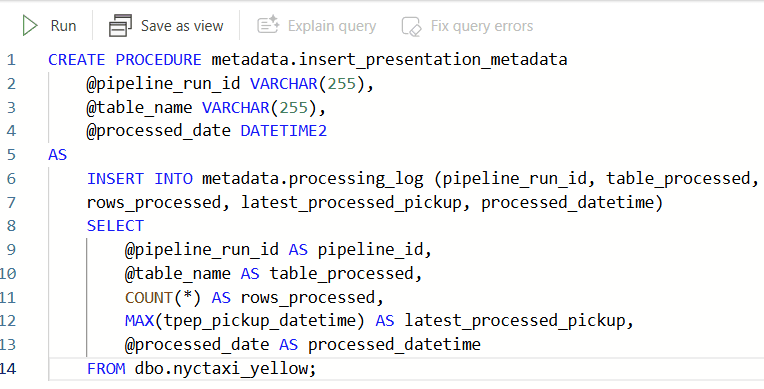
Task: Click the green Run play icon
Action: 30,26
